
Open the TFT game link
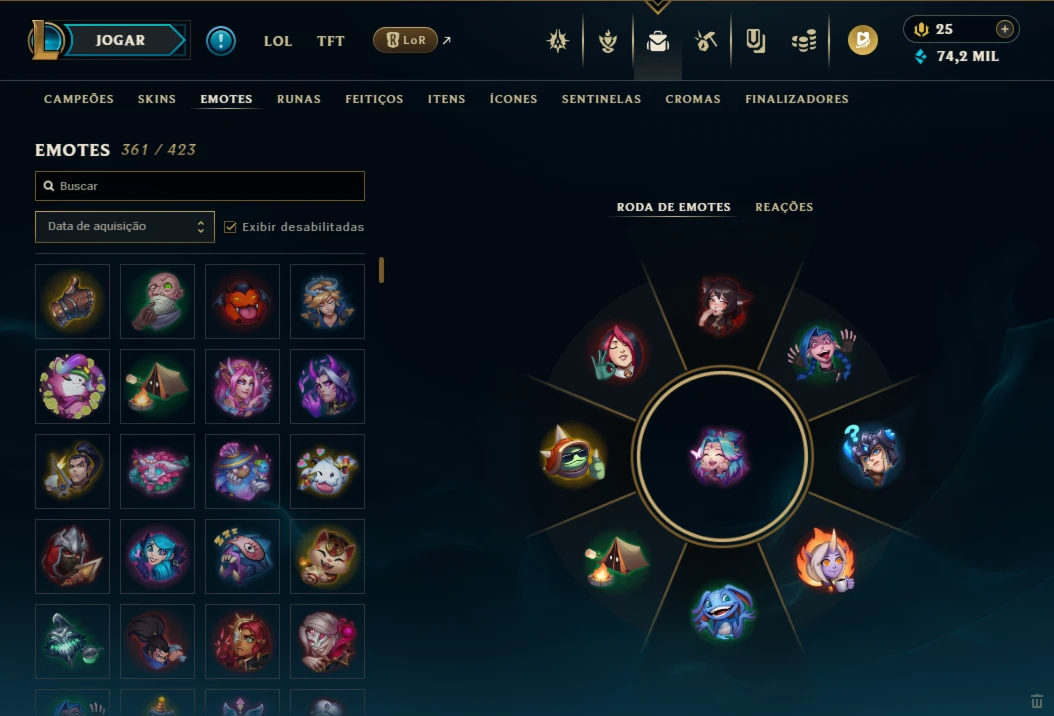click(330, 41)
